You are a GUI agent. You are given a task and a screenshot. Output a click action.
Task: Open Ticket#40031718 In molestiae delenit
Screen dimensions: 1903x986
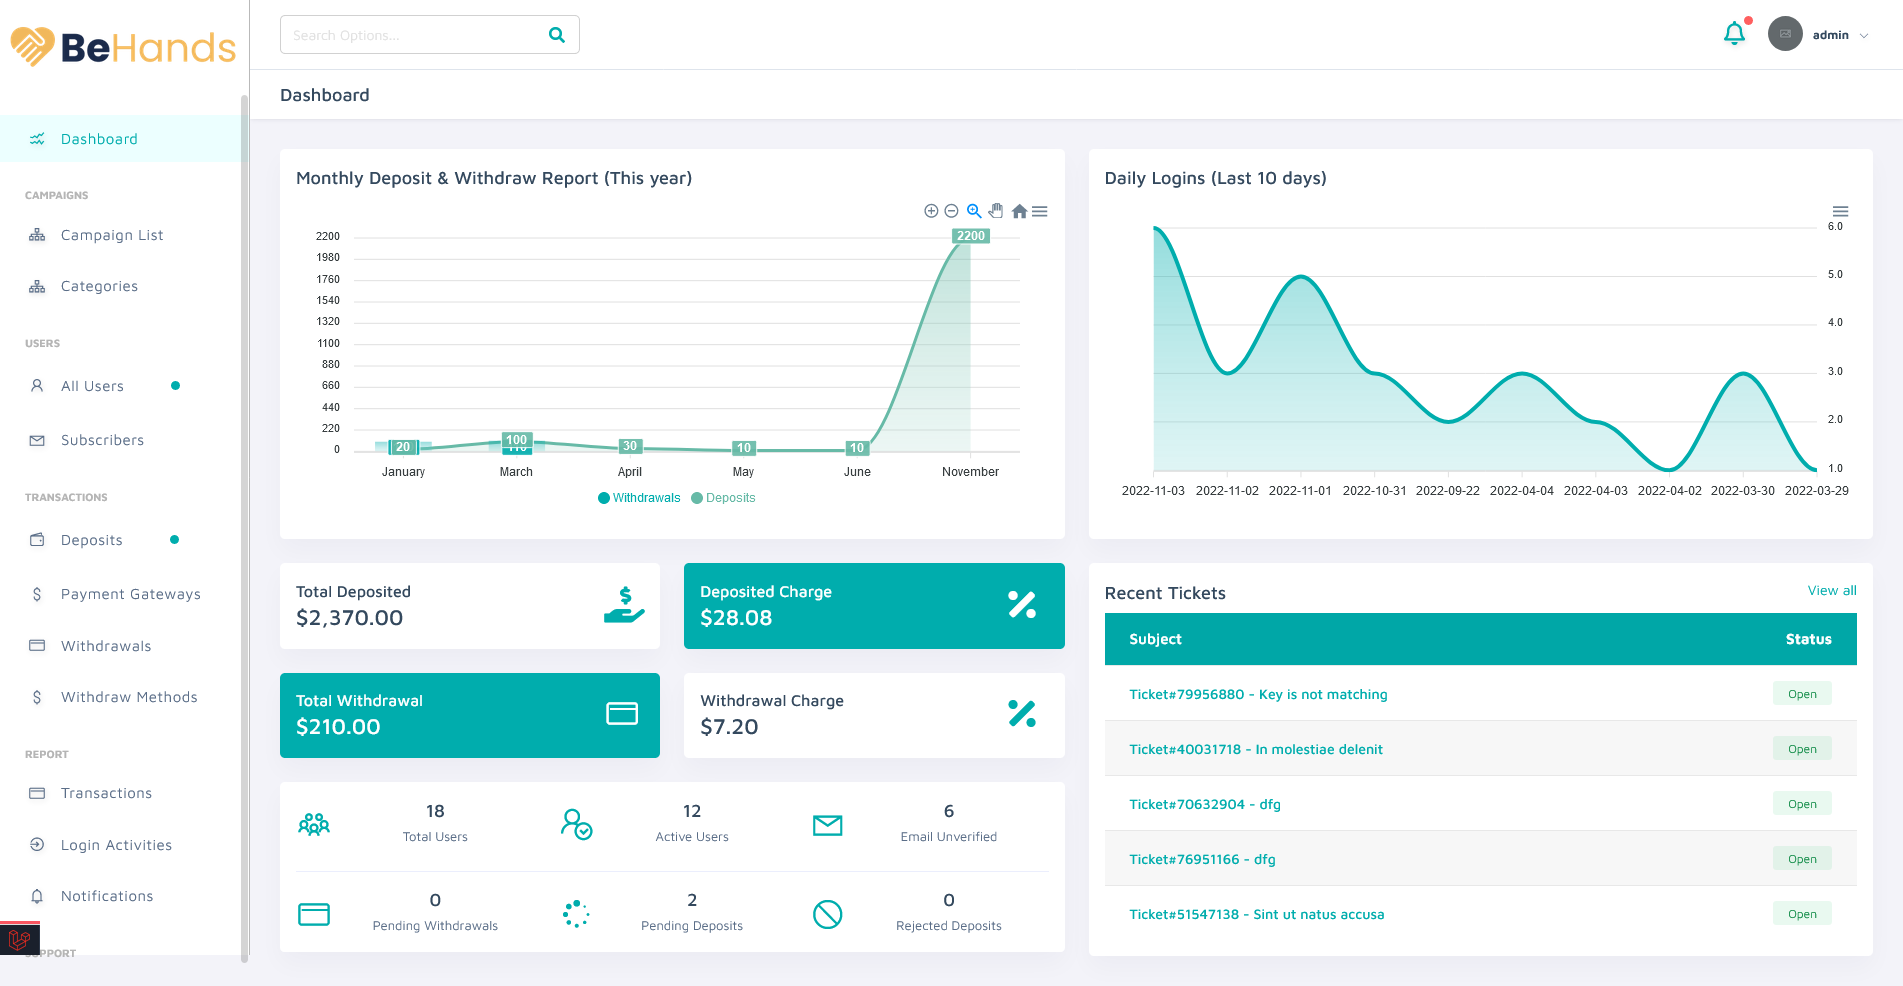pyautogui.click(x=1256, y=749)
